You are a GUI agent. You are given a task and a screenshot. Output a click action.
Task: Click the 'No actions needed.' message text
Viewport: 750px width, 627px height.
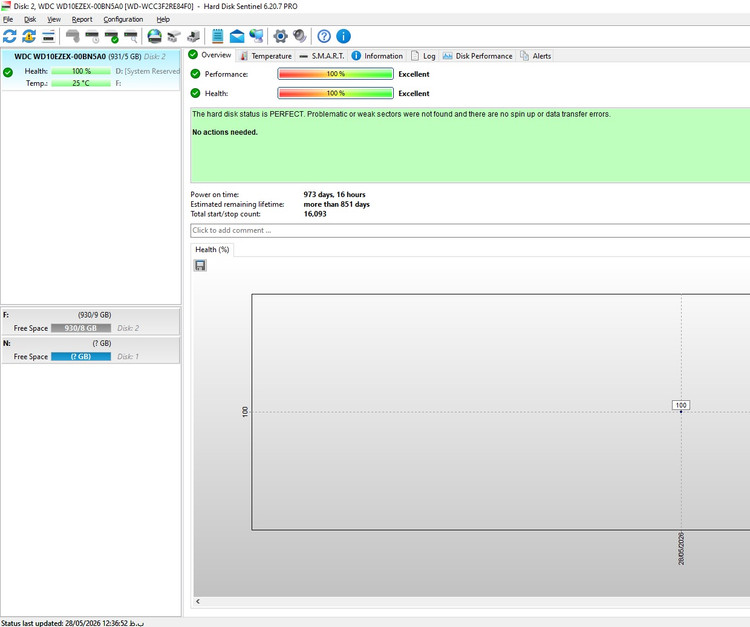(x=225, y=132)
